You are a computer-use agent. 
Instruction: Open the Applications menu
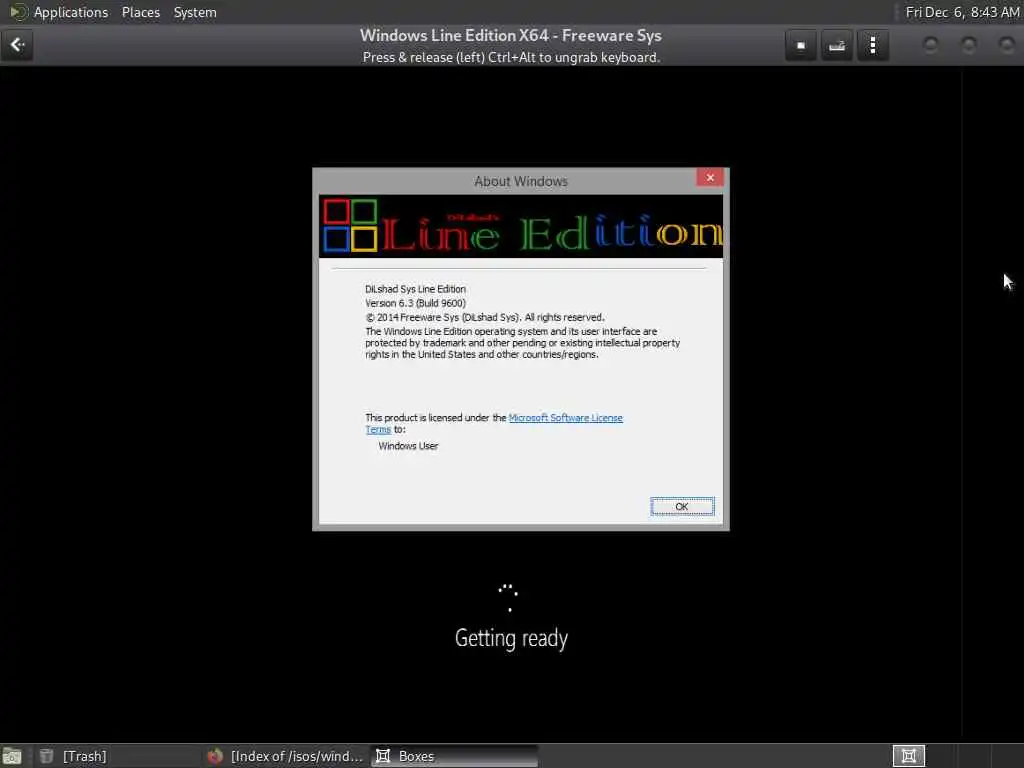tap(71, 12)
